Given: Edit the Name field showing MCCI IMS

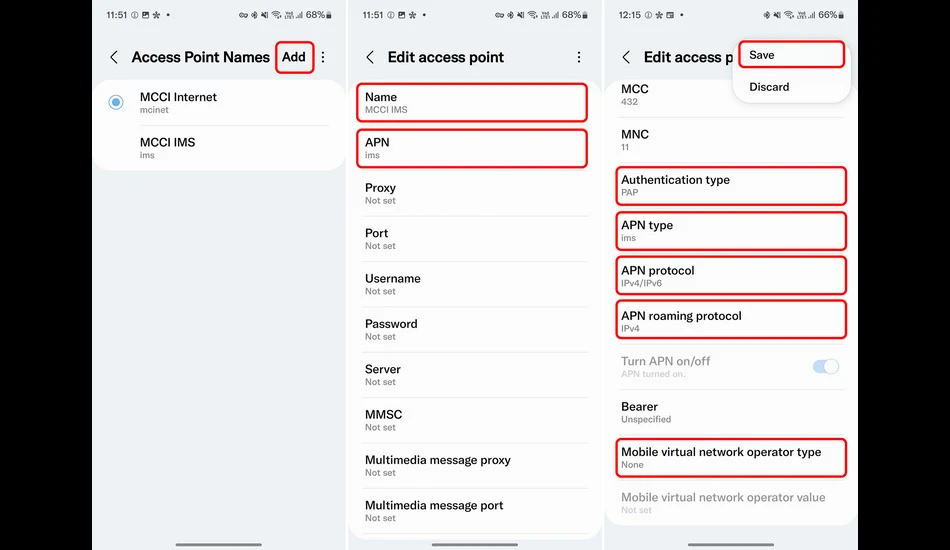Looking at the screenshot, I should 472,102.
